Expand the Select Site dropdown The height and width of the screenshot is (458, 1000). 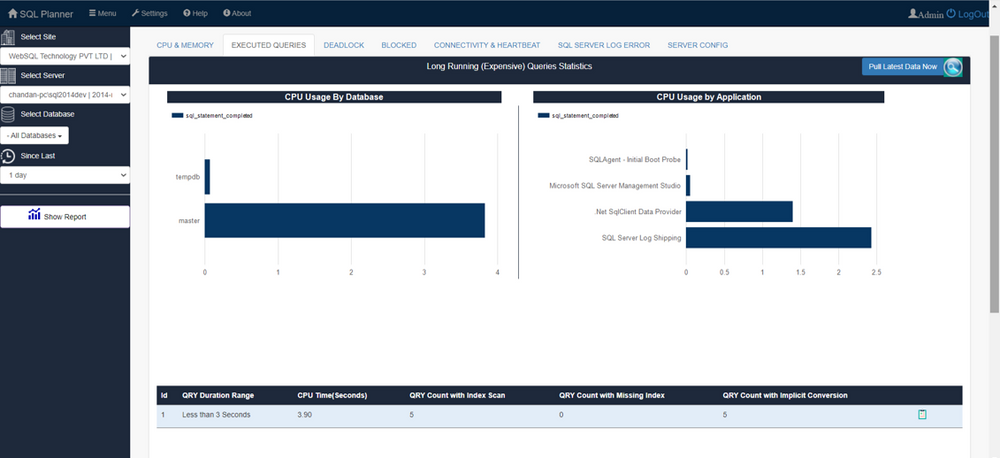65,56
